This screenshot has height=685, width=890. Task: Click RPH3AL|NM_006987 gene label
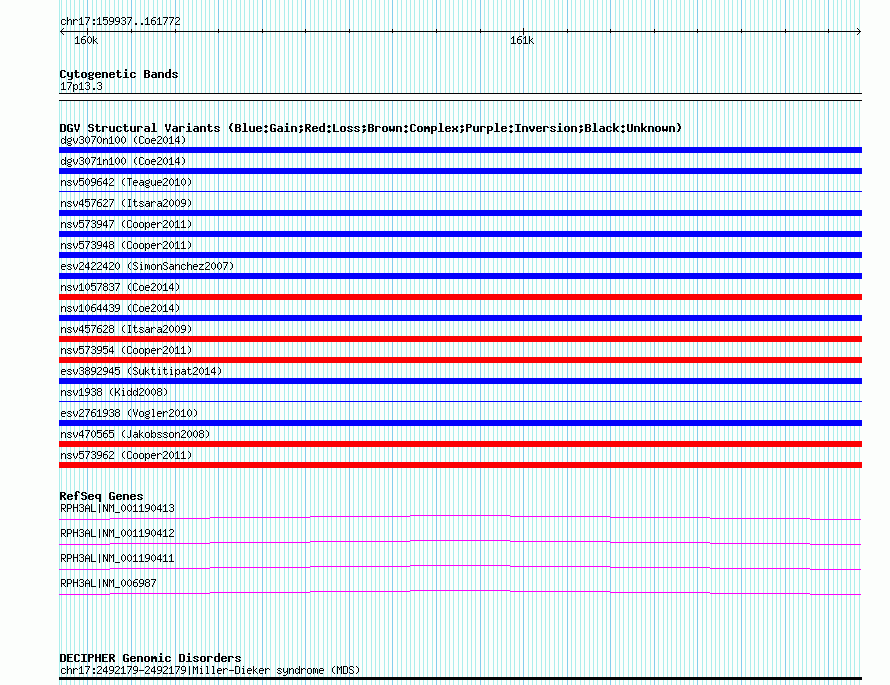108,583
